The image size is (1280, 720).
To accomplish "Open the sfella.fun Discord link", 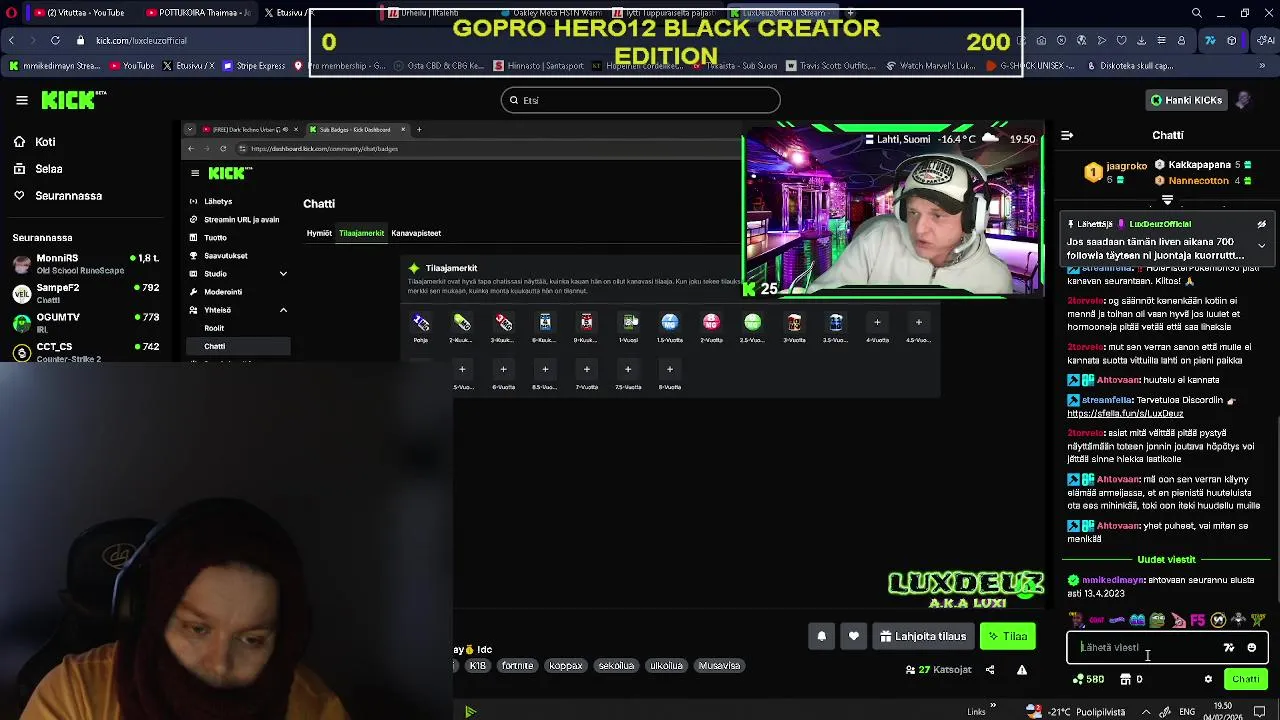I will point(1125,413).
